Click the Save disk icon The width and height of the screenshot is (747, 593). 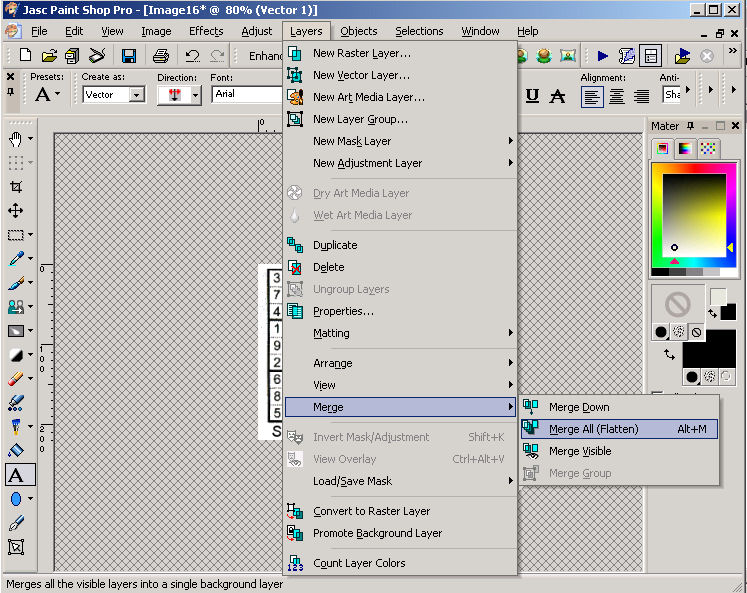tap(129, 56)
